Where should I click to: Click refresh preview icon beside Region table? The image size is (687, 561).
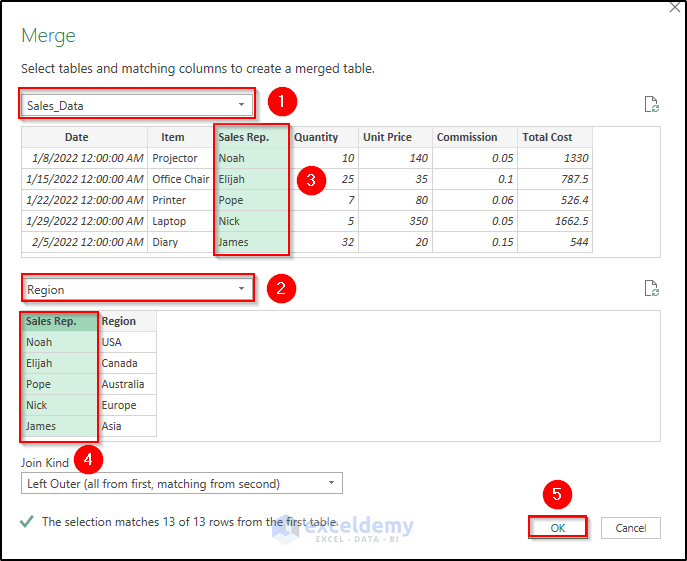(651, 289)
